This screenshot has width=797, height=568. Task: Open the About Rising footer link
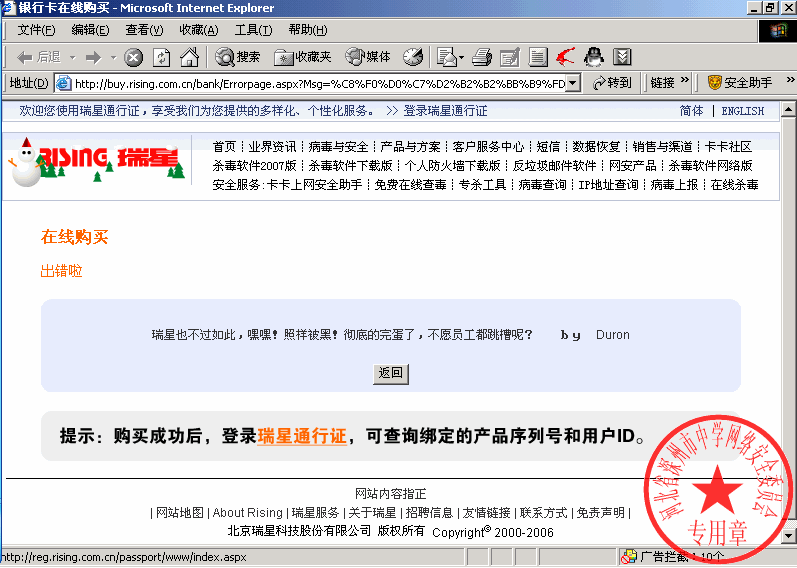click(248, 513)
